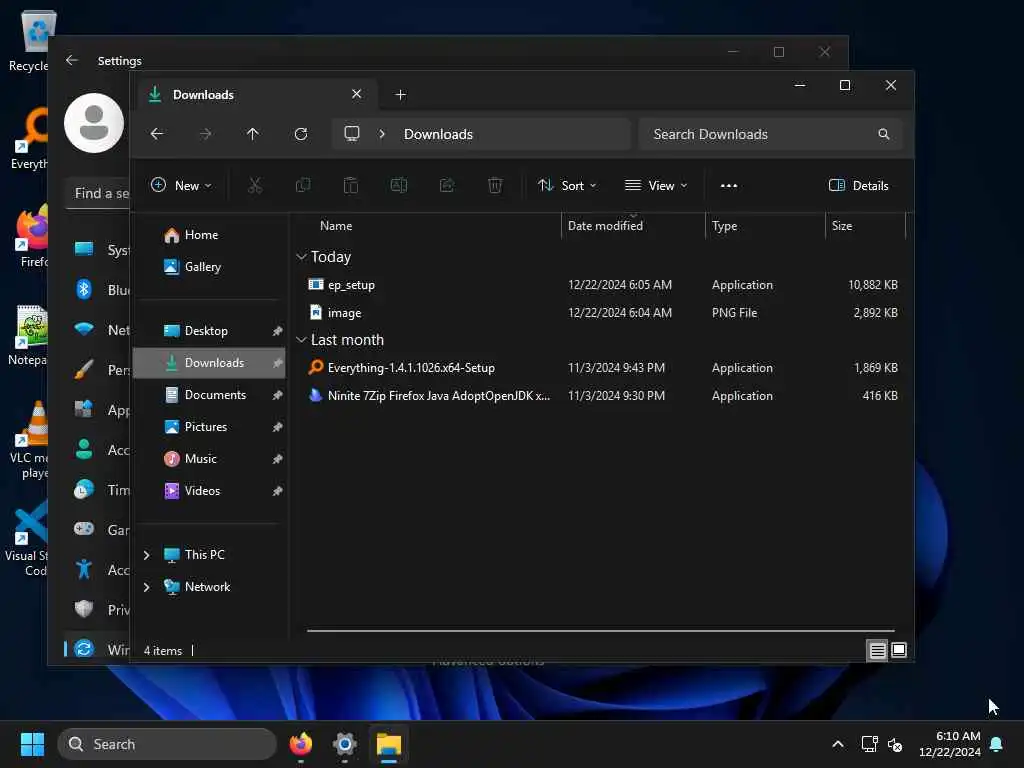Image resolution: width=1024 pixels, height=768 pixels.
Task: Click the pin icon beside Pictures
Action: coord(278,427)
